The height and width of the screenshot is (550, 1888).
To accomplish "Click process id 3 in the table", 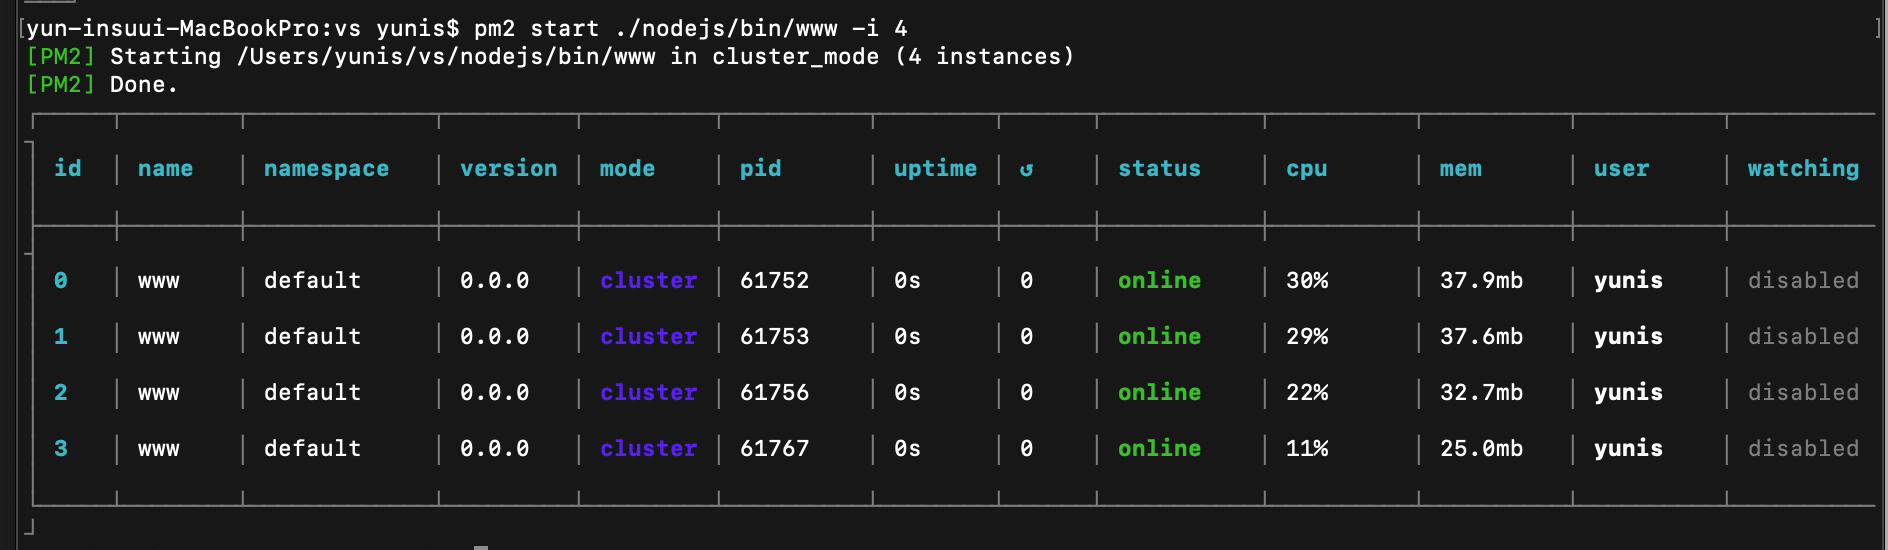I will 61,448.
